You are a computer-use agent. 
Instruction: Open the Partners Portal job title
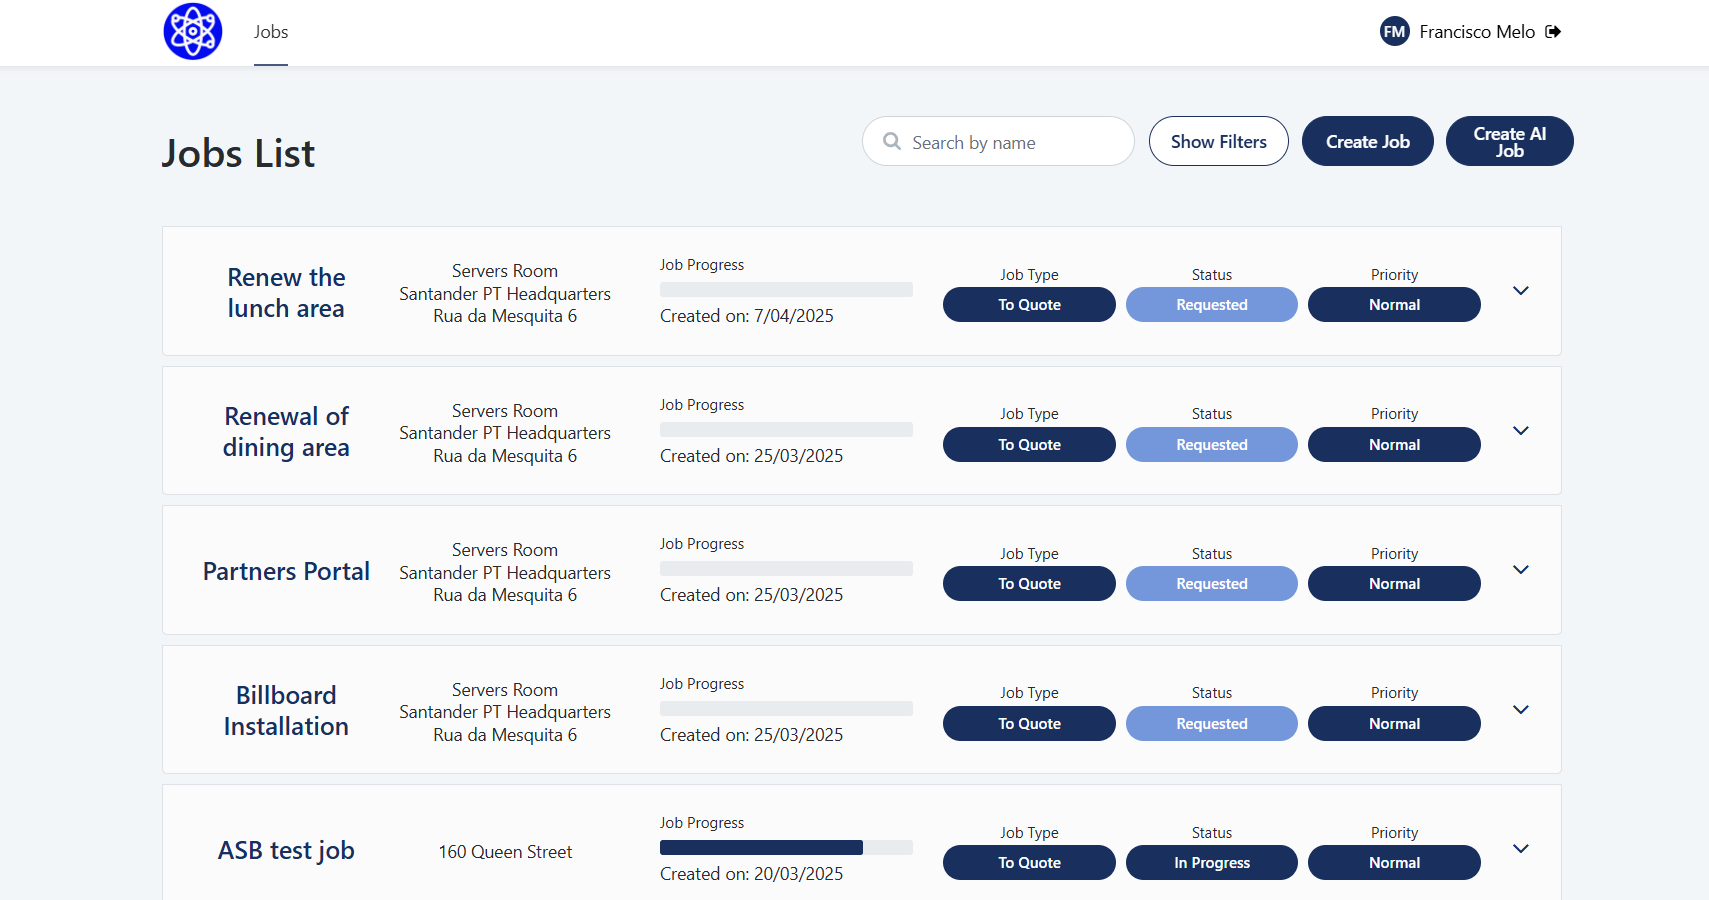286,571
